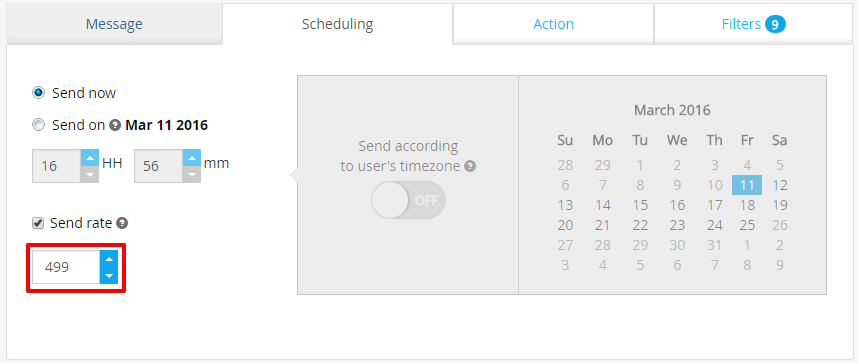Click help icon near user's timezone label

[469, 166]
